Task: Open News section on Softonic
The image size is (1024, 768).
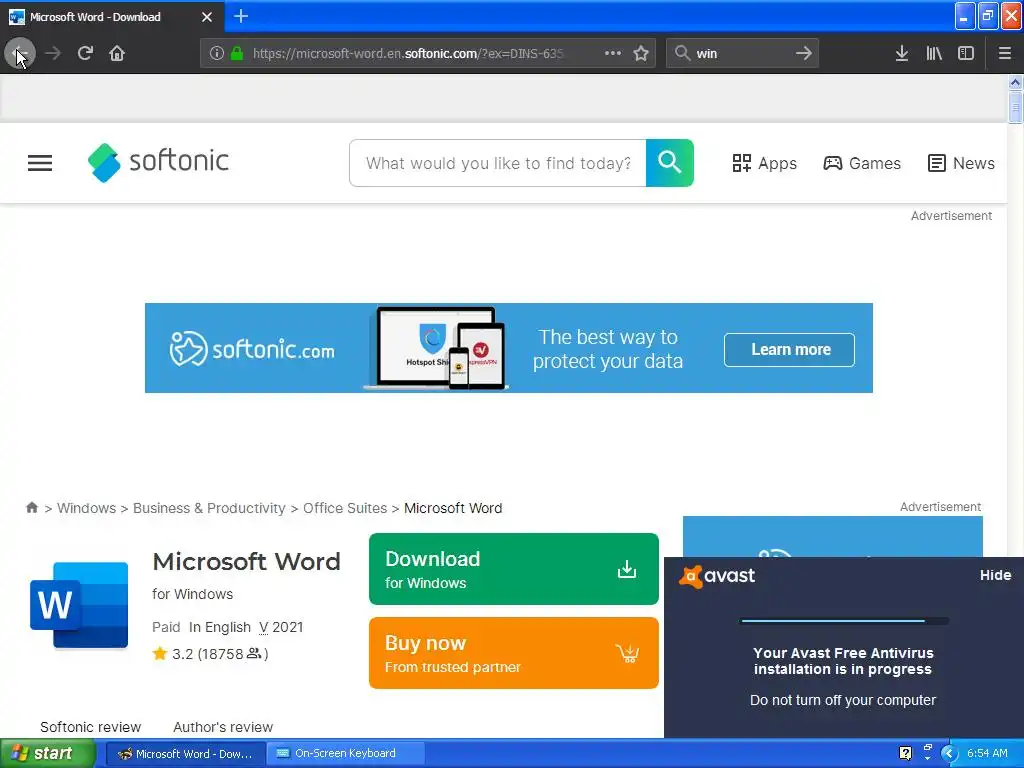Action: (961, 163)
